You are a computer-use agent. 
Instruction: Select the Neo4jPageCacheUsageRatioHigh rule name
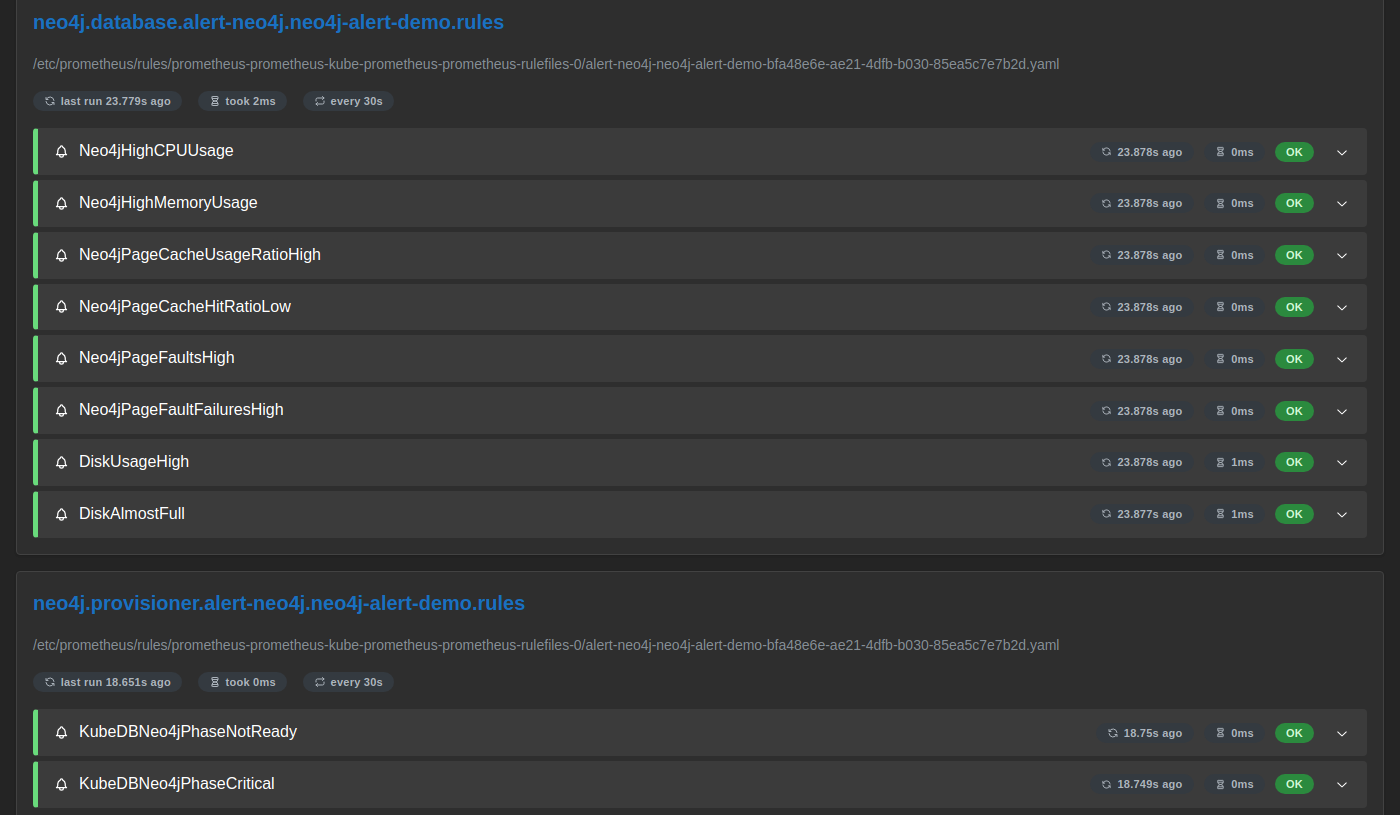[200, 255]
